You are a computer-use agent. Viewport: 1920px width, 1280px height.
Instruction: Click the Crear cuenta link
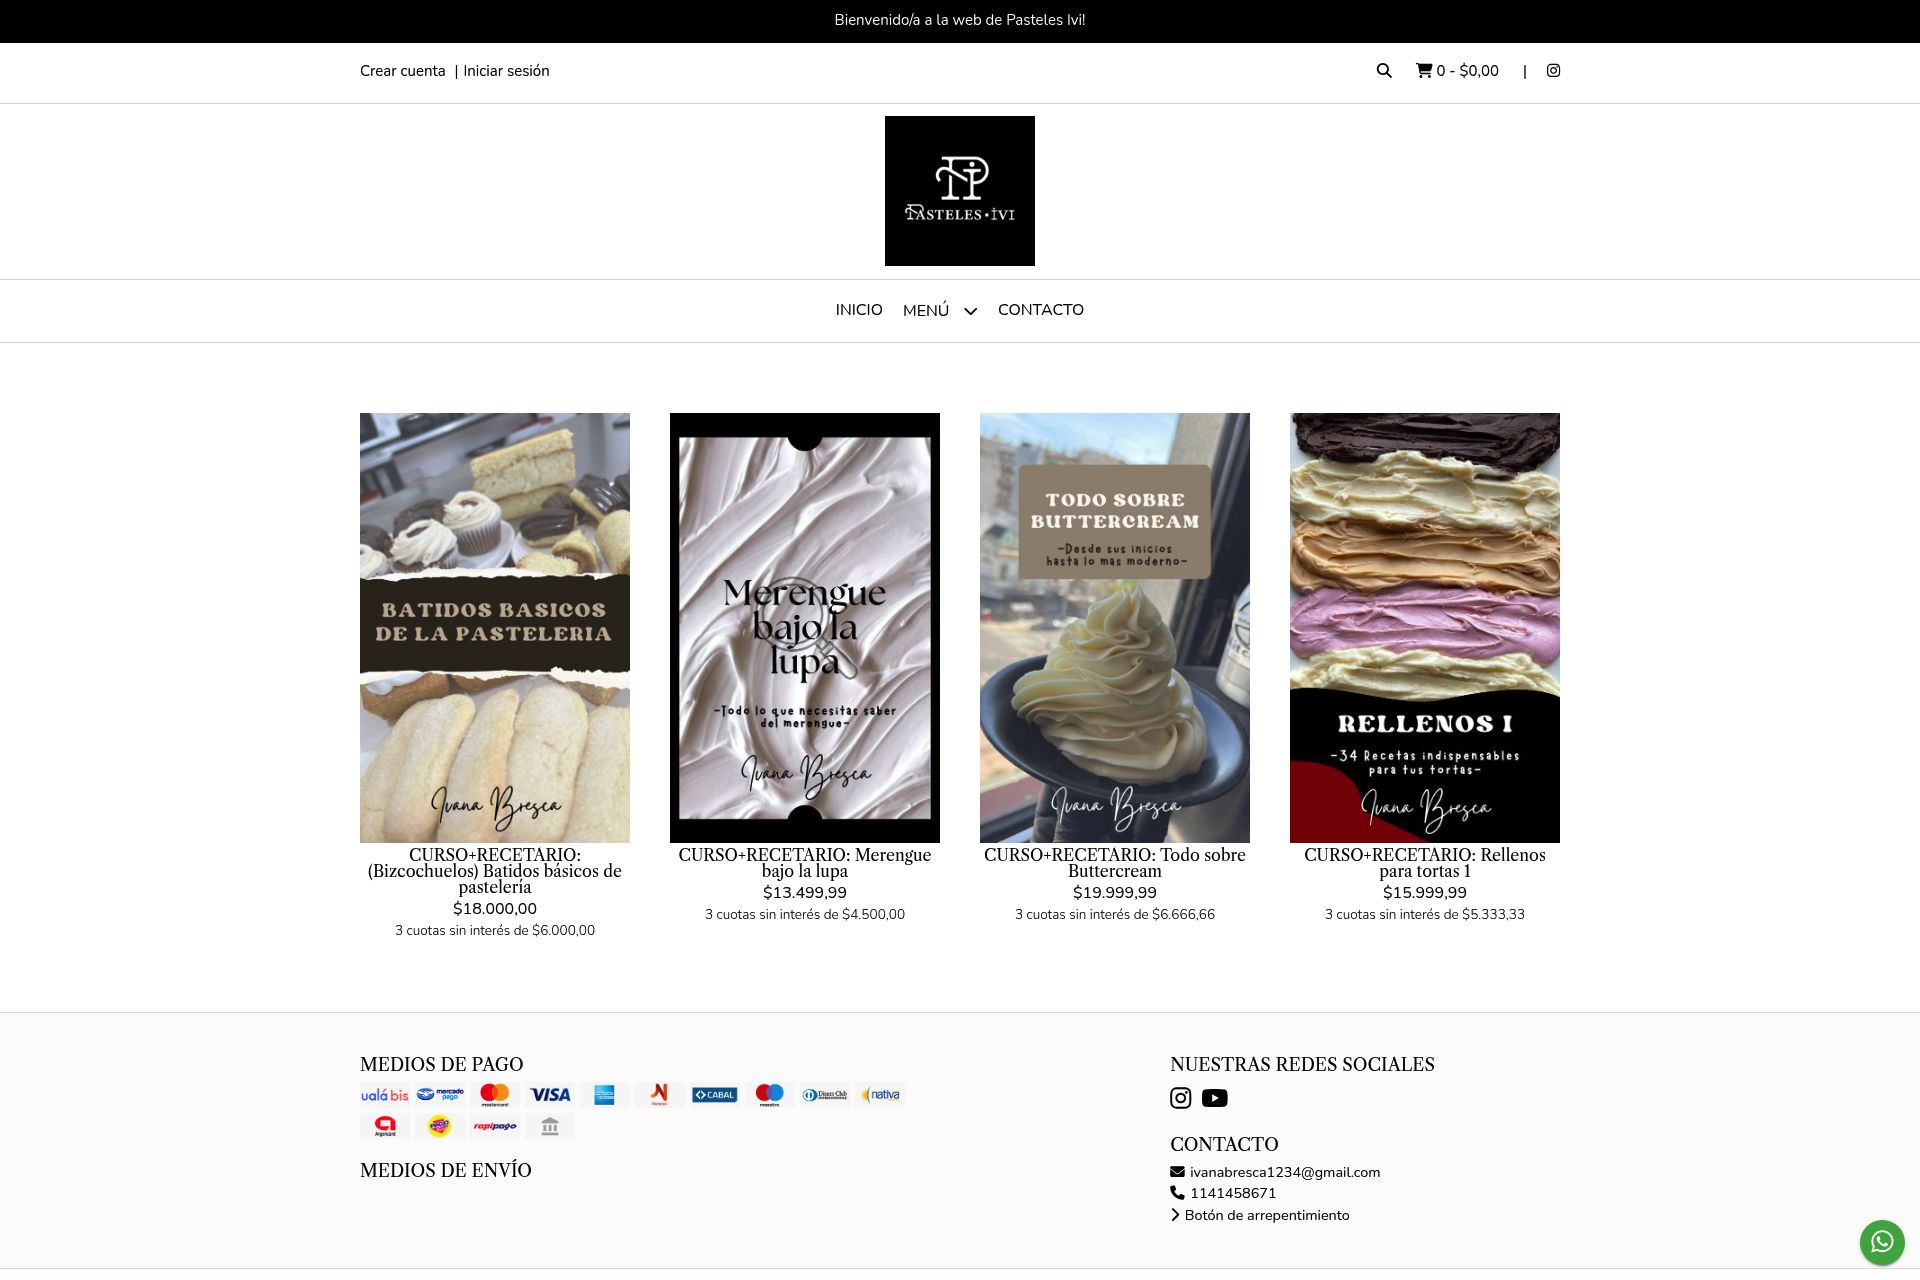point(403,71)
